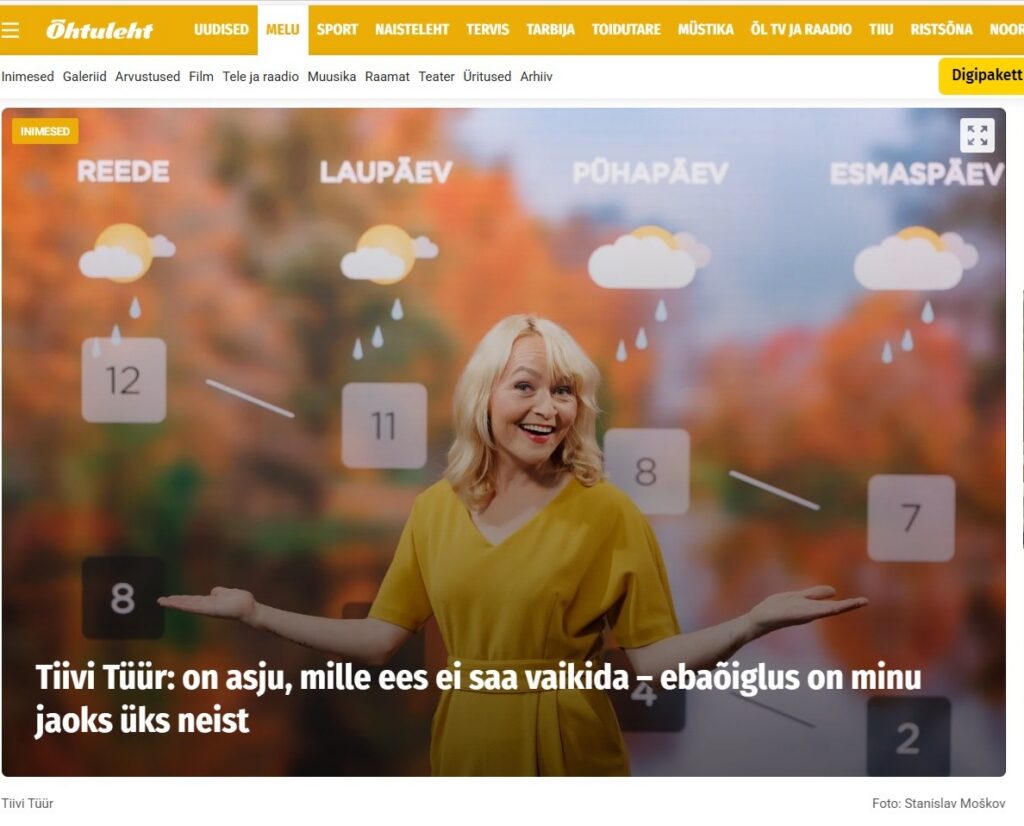Open the Arvustused subcategory link
The image size is (1024, 826).
pyautogui.click(x=148, y=76)
